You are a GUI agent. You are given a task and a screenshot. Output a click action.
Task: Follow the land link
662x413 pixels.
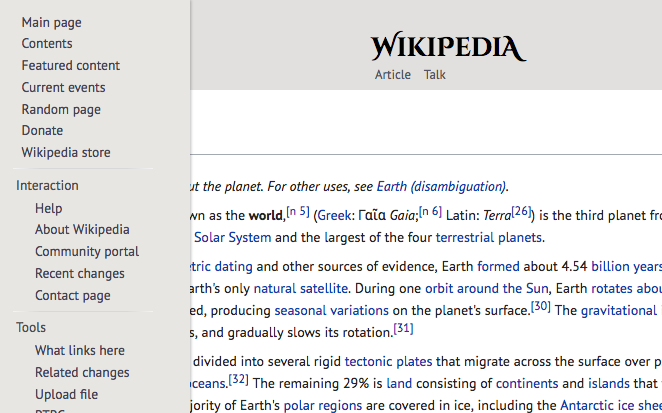tap(399, 383)
